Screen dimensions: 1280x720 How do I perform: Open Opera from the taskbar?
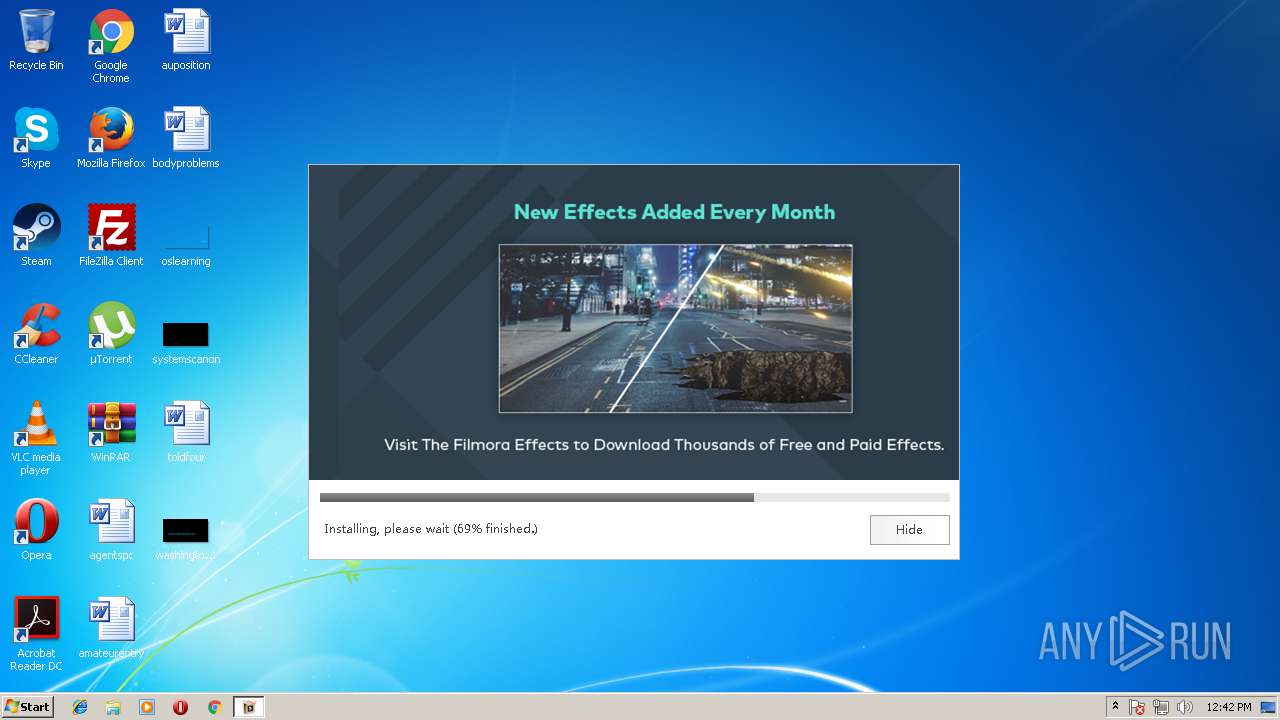(x=180, y=707)
